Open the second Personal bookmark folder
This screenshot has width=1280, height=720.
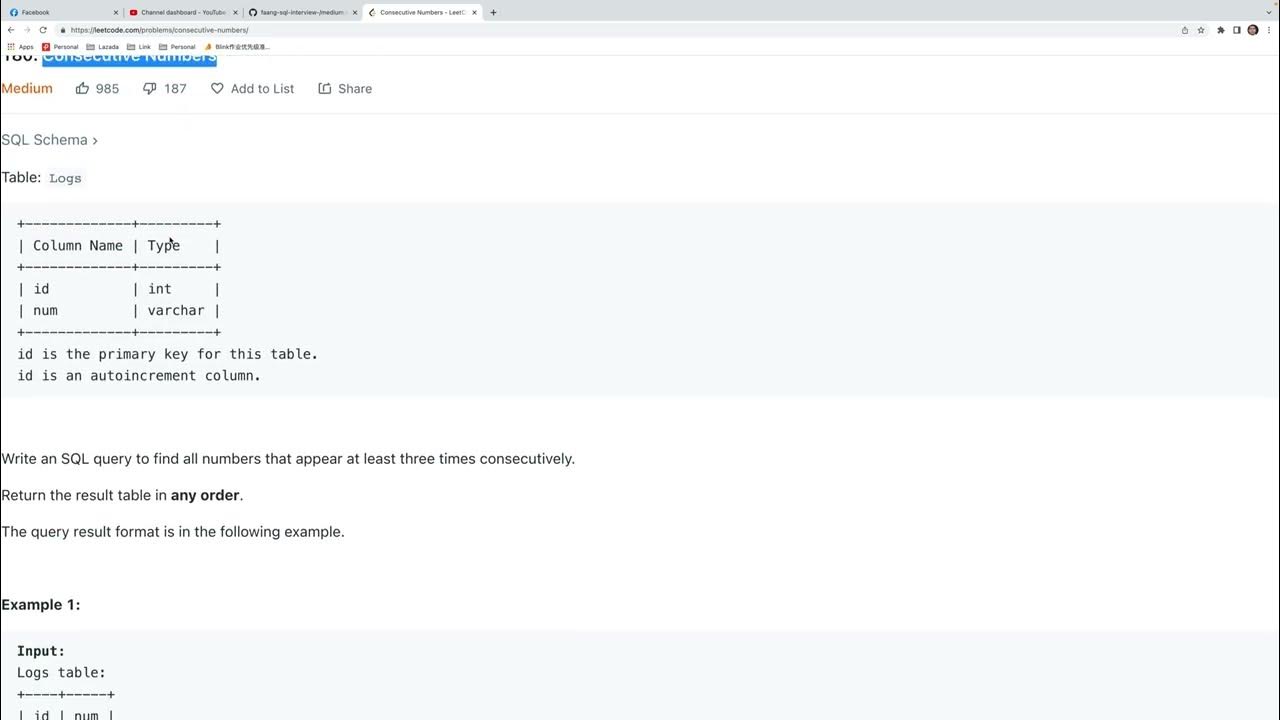tap(177, 47)
